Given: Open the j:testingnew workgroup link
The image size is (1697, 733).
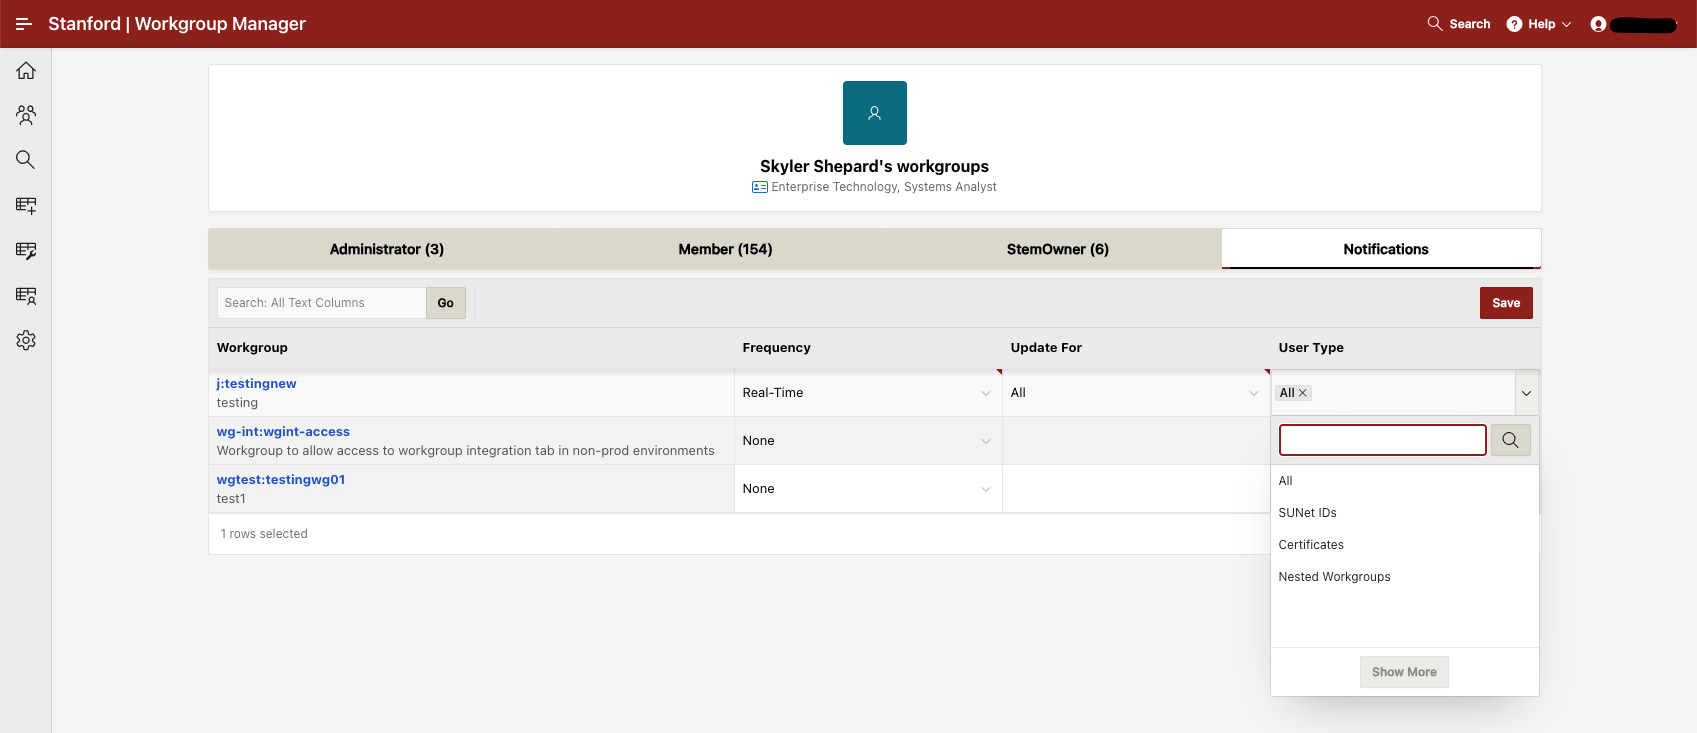Looking at the screenshot, I should pyautogui.click(x=257, y=384).
